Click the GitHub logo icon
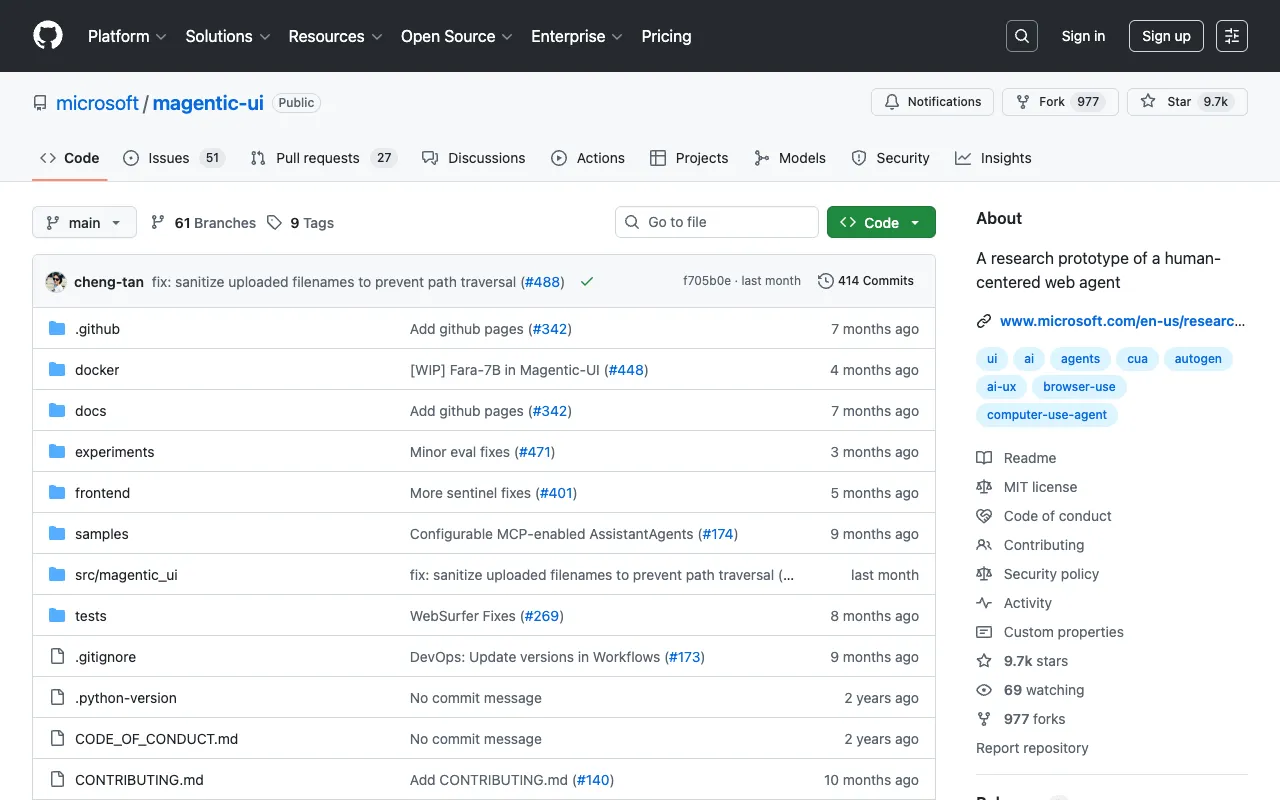The image size is (1280, 800). click(47, 36)
